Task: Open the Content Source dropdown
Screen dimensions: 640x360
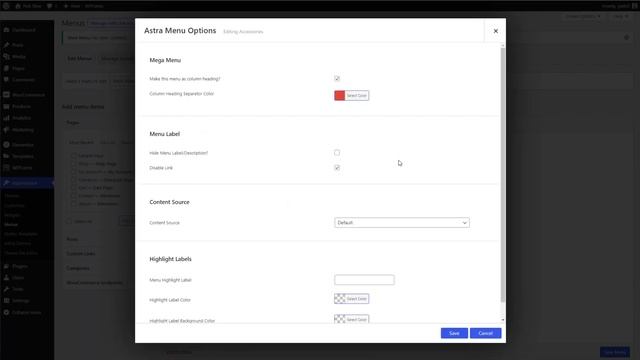Action: pyautogui.click(x=402, y=222)
